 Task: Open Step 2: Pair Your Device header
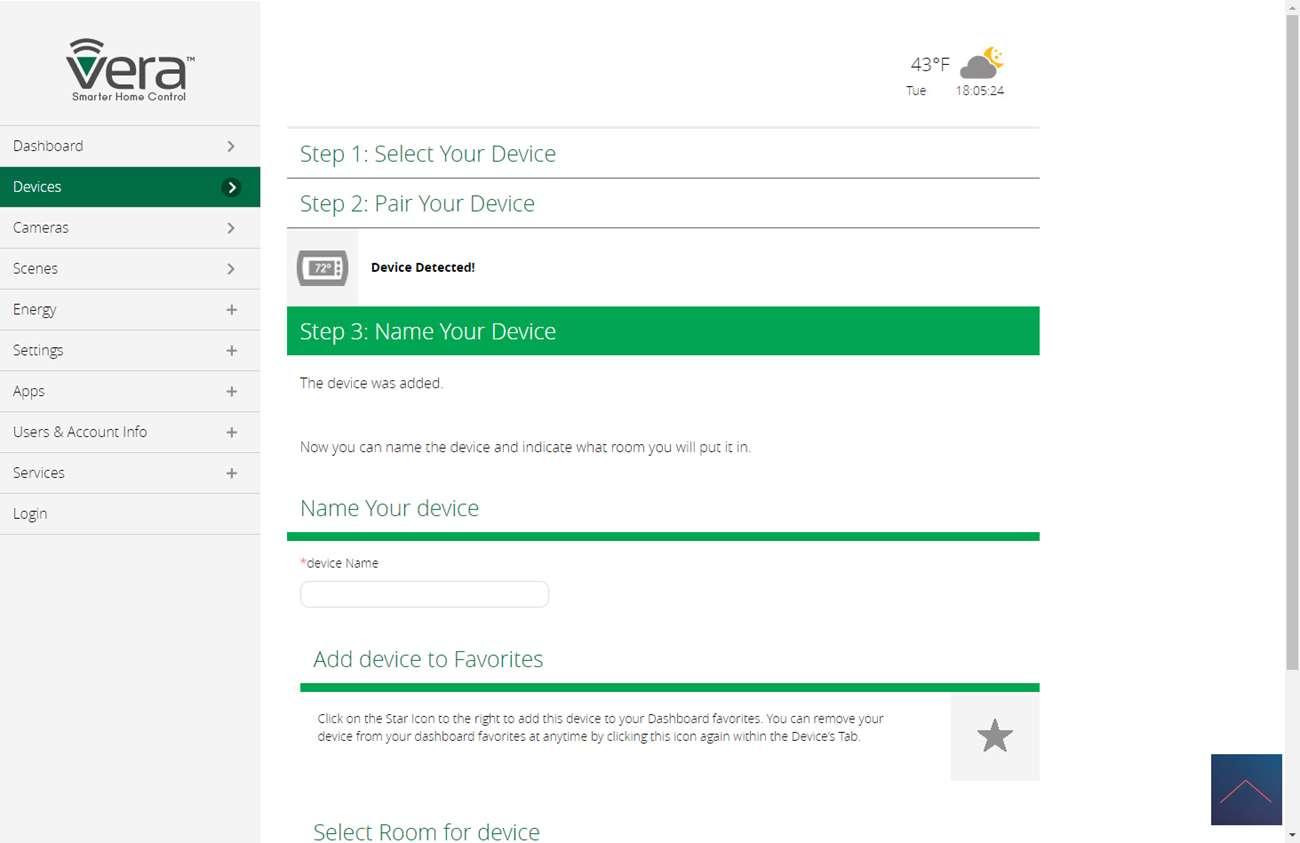pyautogui.click(x=417, y=204)
